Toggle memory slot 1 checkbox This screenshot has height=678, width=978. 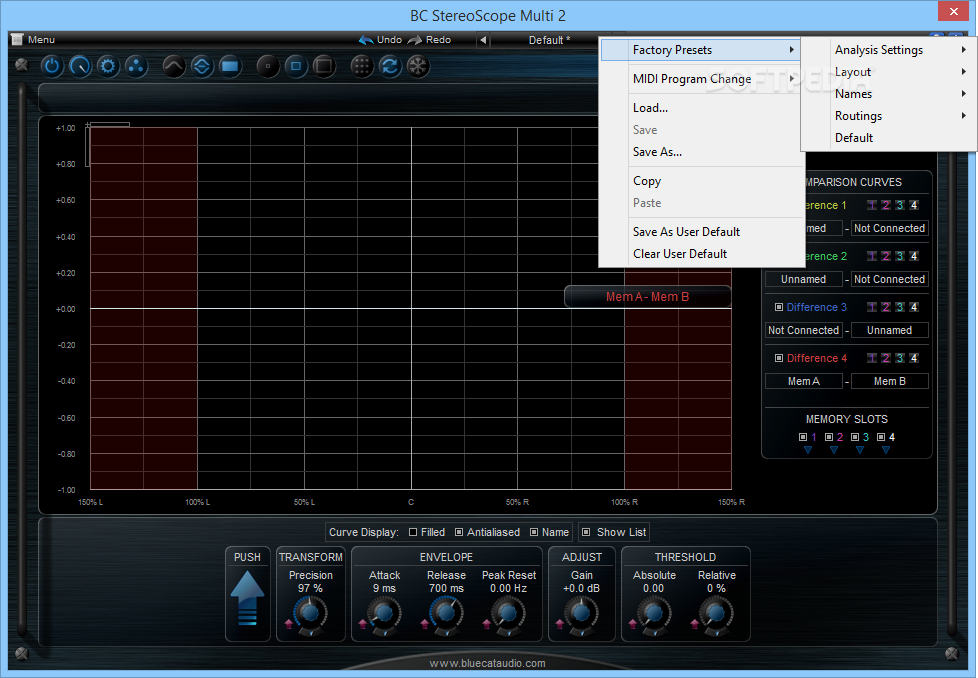coord(803,437)
